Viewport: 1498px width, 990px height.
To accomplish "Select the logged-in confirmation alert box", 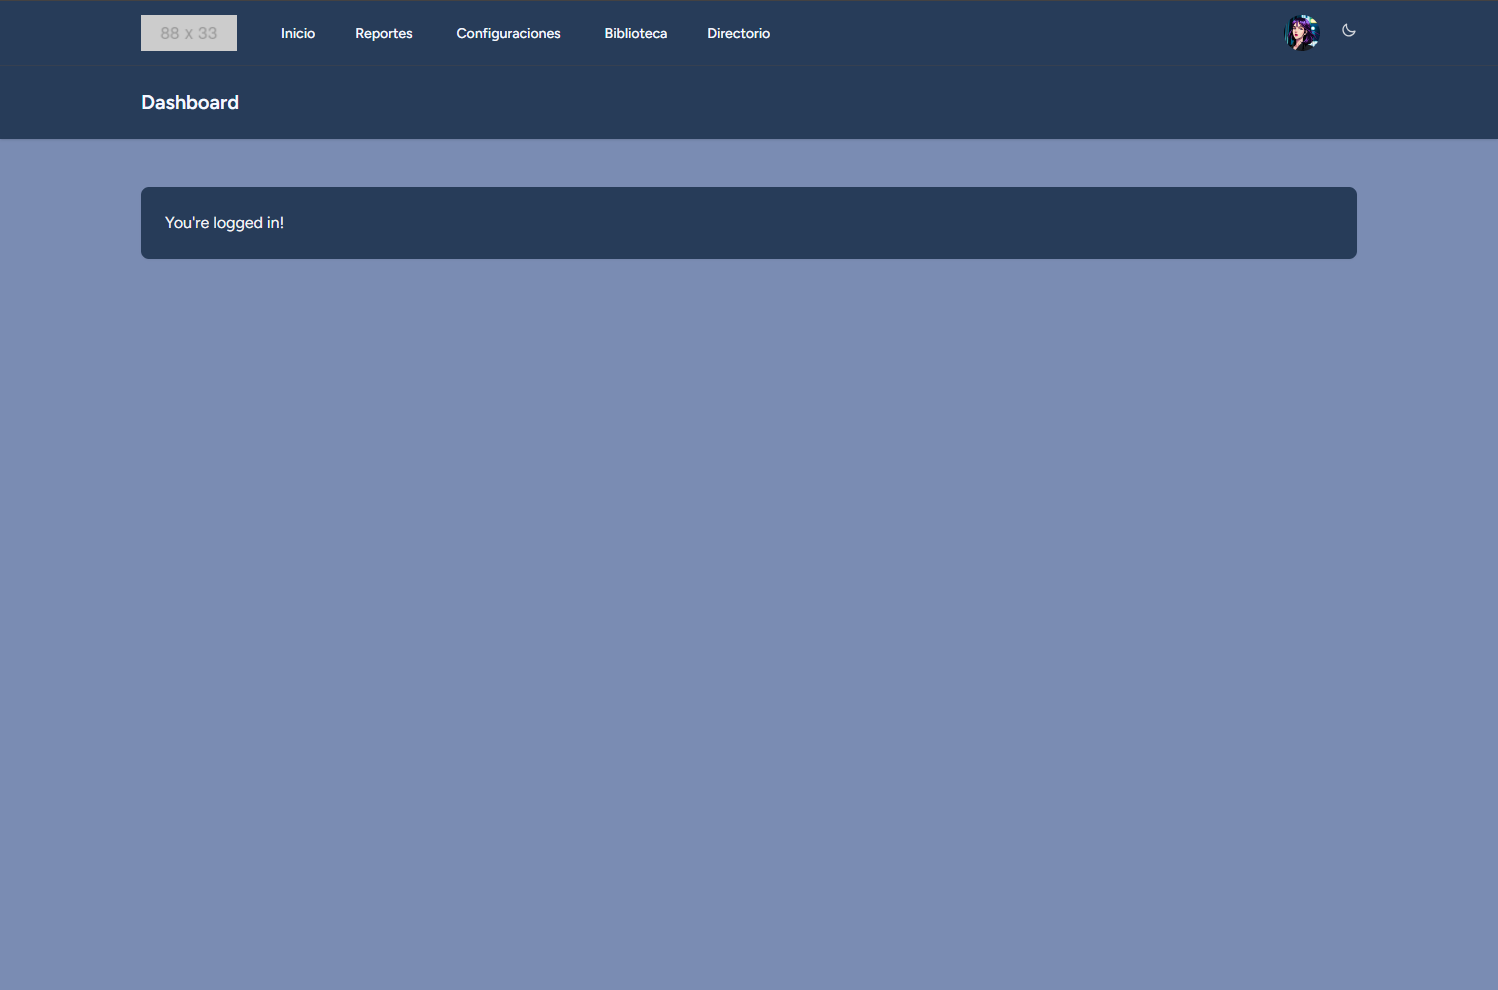I will 748,222.
